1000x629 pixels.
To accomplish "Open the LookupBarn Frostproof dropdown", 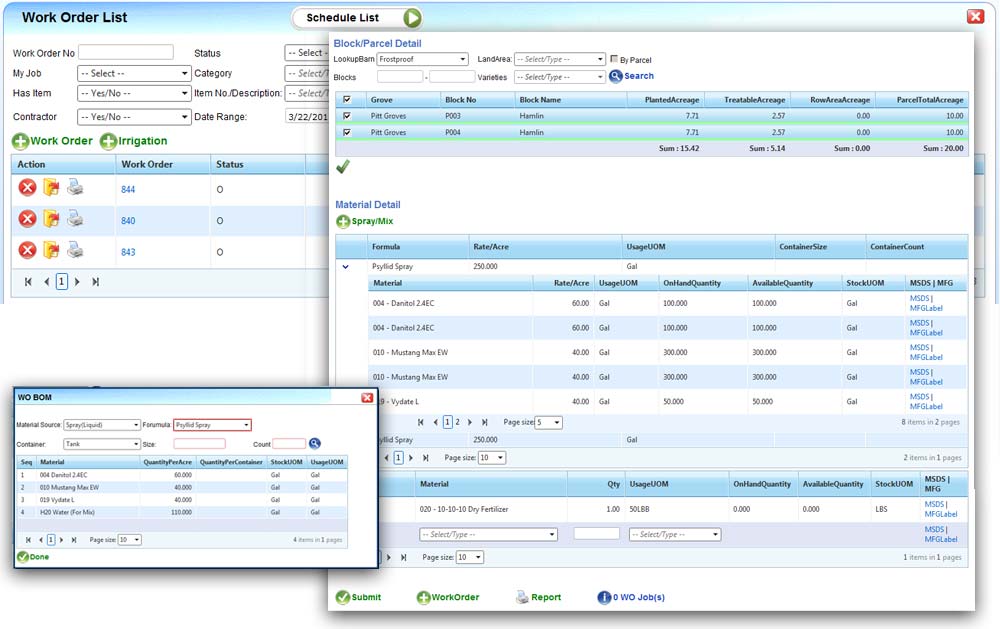I will point(422,59).
